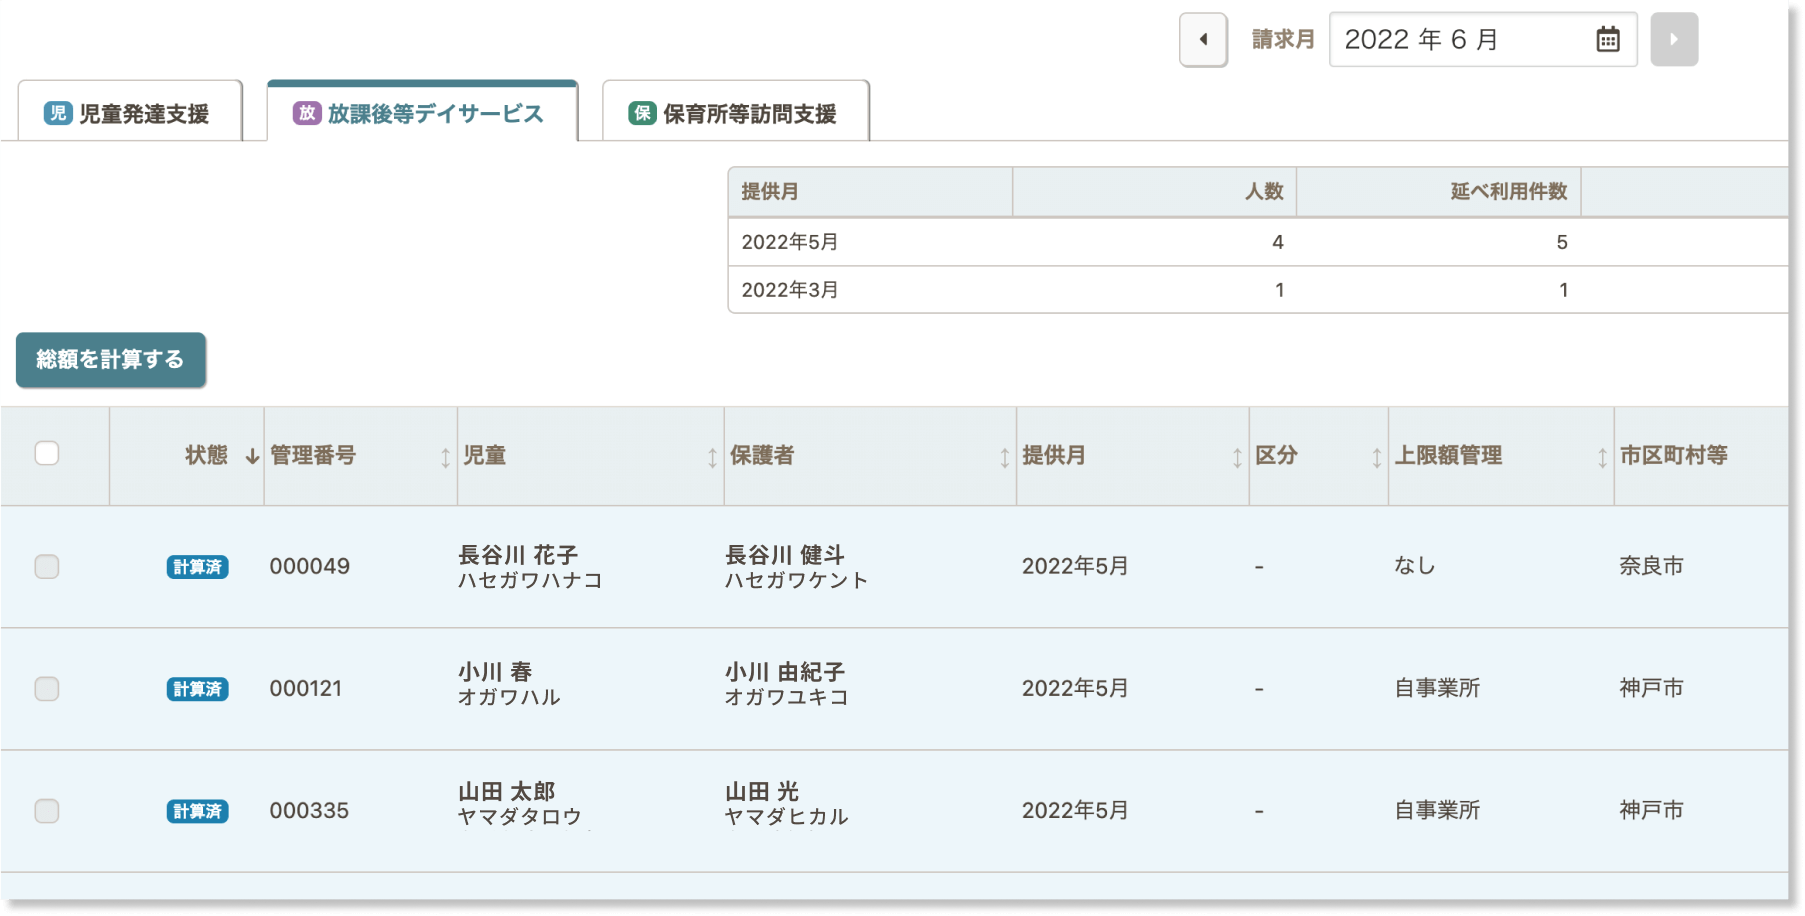Sort by 状態 column arrow
The height and width of the screenshot is (916, 1805).
252,456
